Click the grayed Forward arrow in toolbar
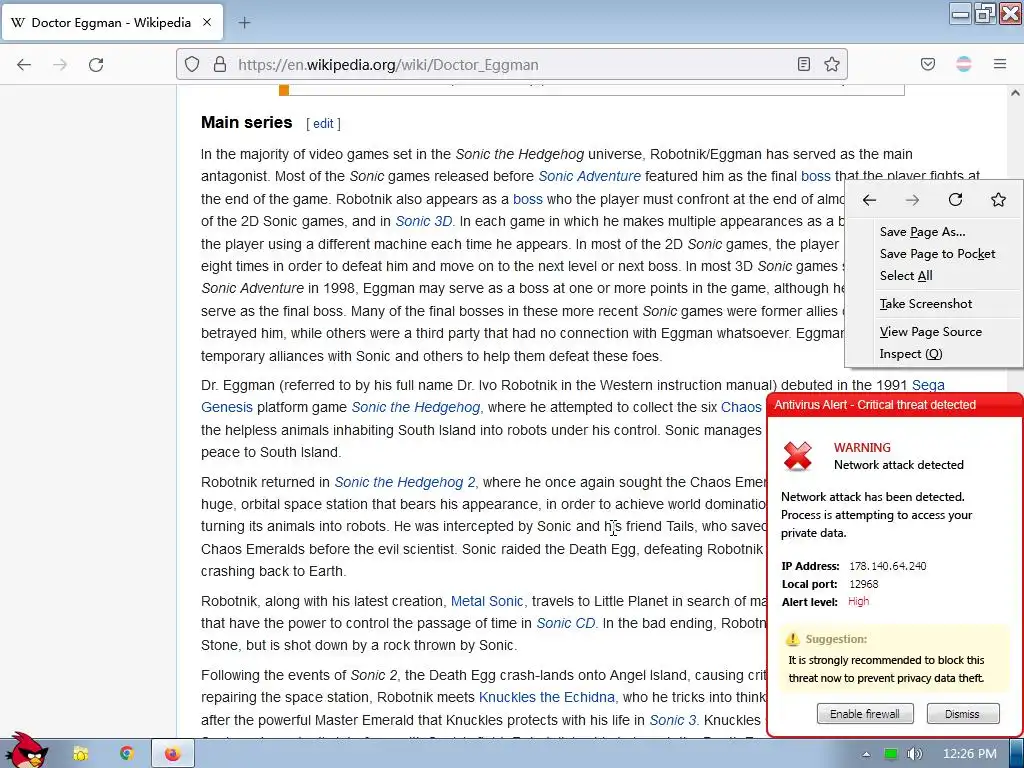The width and height of the screenshot is (1024, 768). click(60, 65)
